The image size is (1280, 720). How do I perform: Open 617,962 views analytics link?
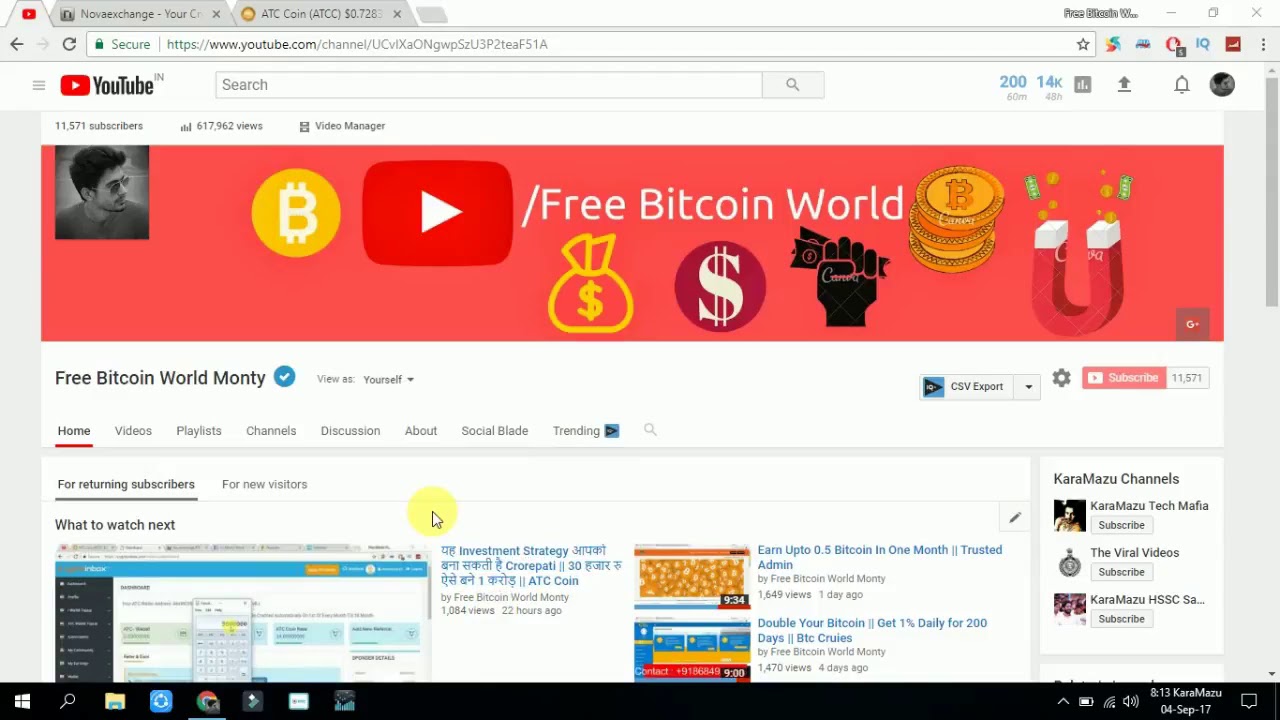tap(221, 126)
